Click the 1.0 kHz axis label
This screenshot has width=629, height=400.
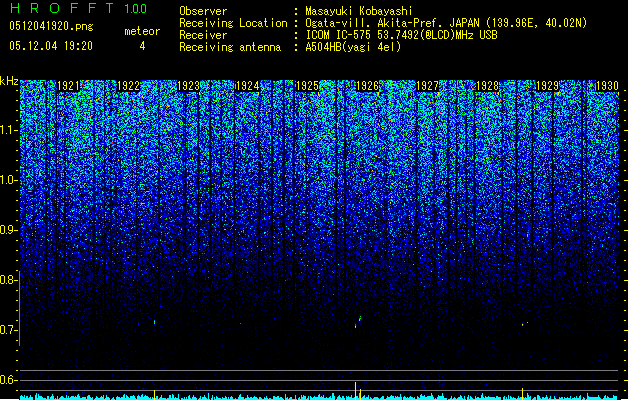(9, 180)
